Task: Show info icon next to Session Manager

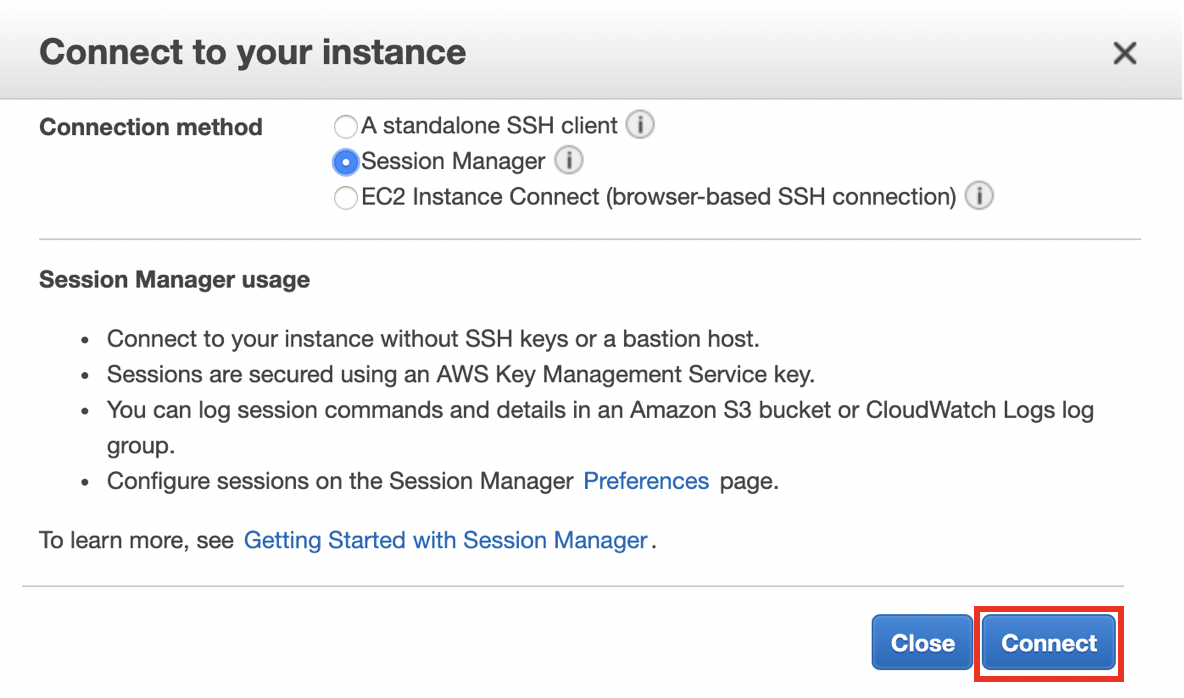Action: [x=569, y=160]
